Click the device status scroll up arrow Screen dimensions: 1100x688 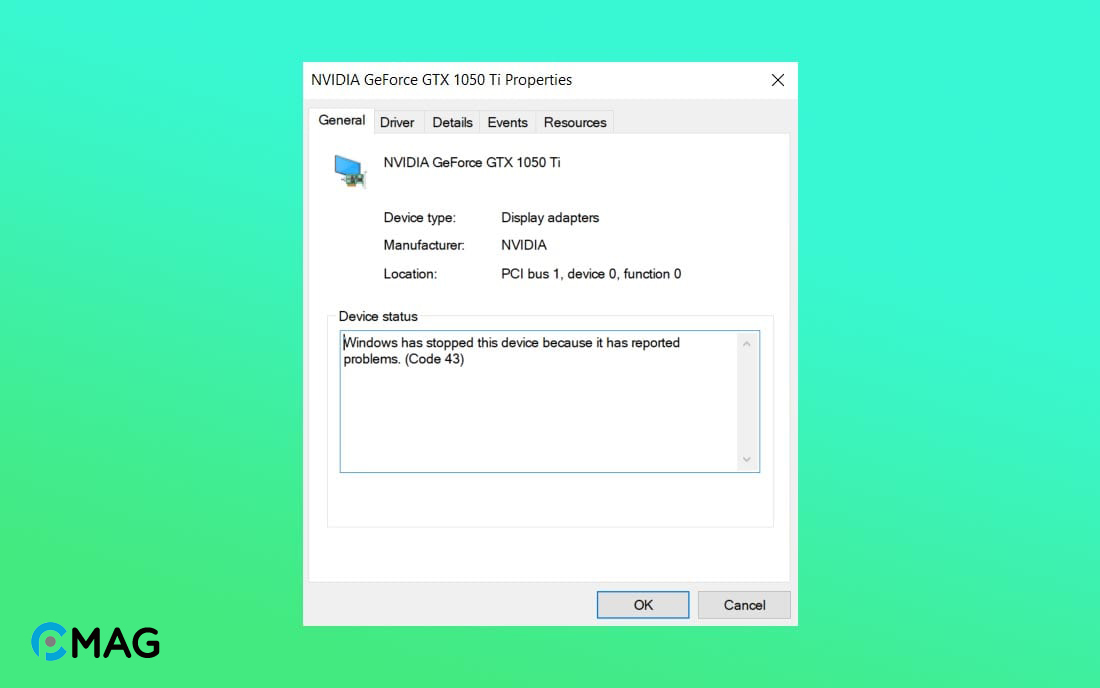point(746,344)
